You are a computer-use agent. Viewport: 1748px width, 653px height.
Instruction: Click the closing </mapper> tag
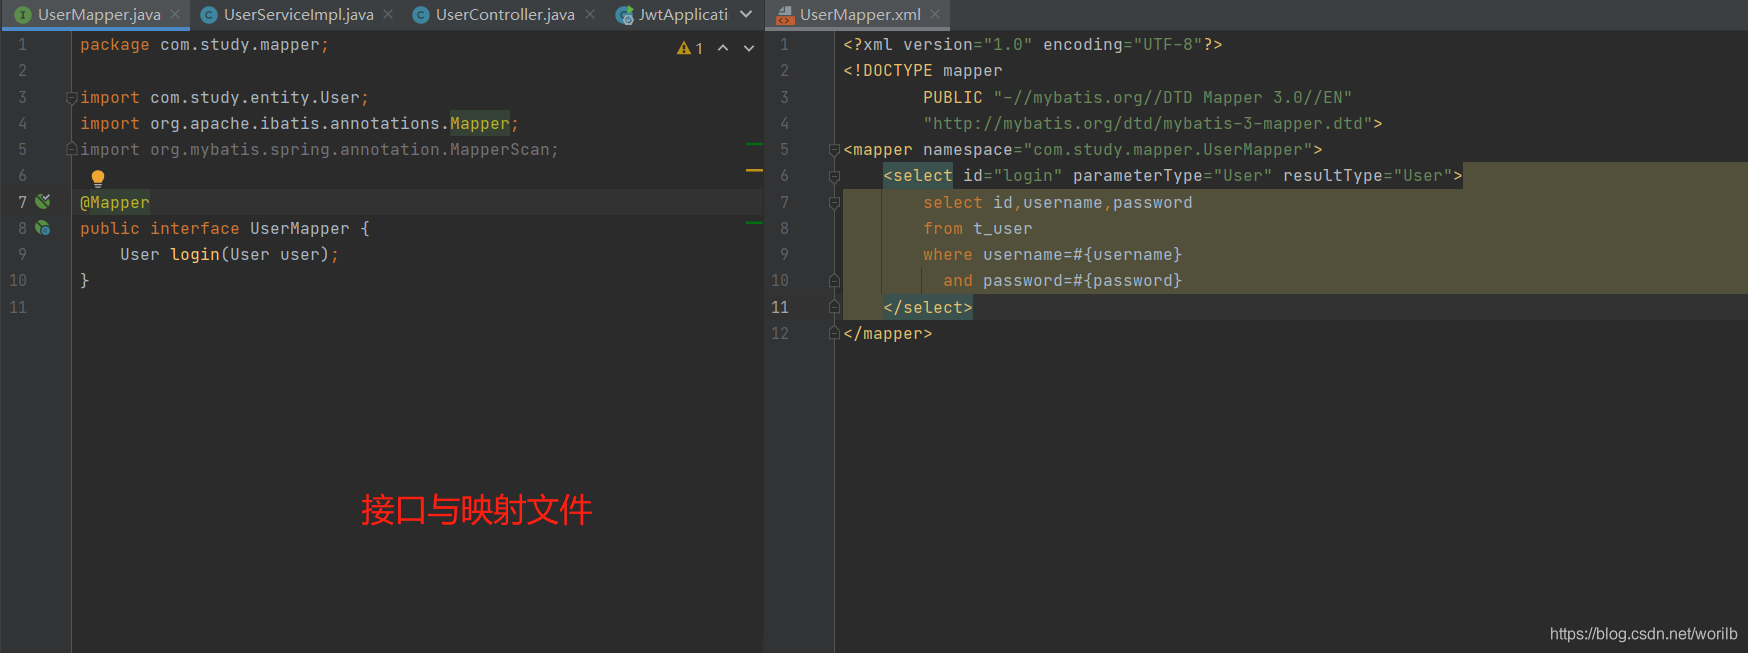coord(888,333)
